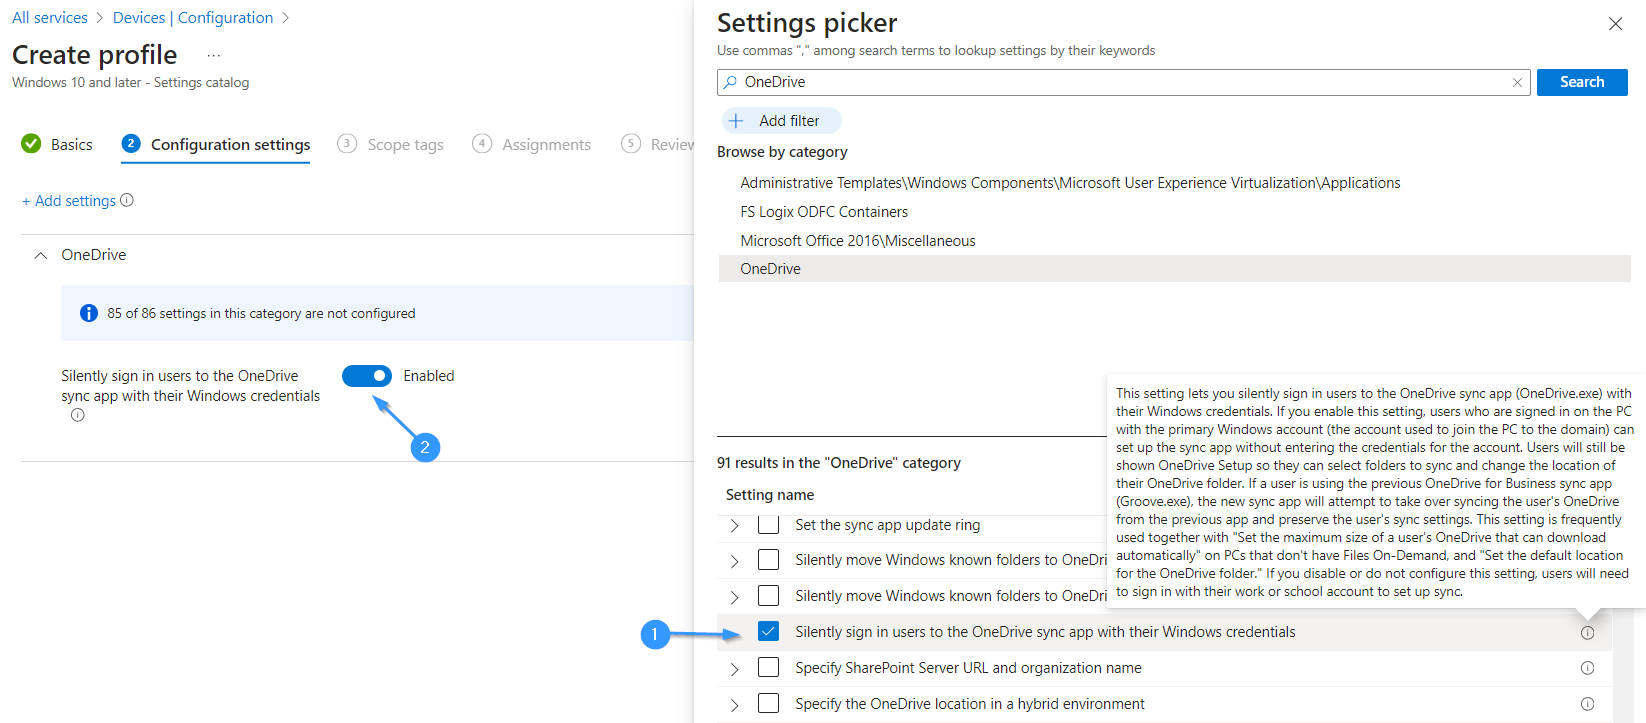
Task: Open the All services breadcrumb
Action: 50,18
